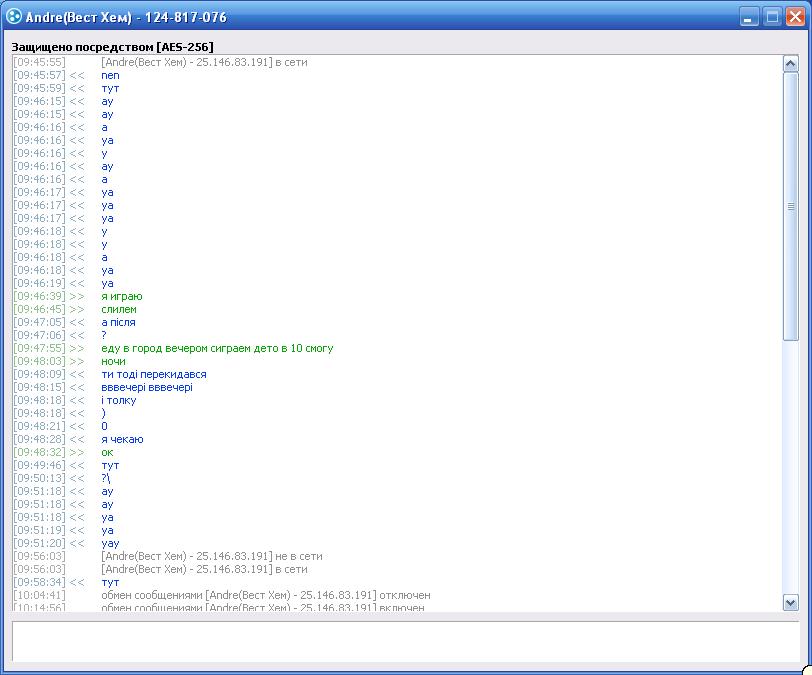Click the first status line at 09:45:55
Screen dimensions: 812x675
[204, 62]
